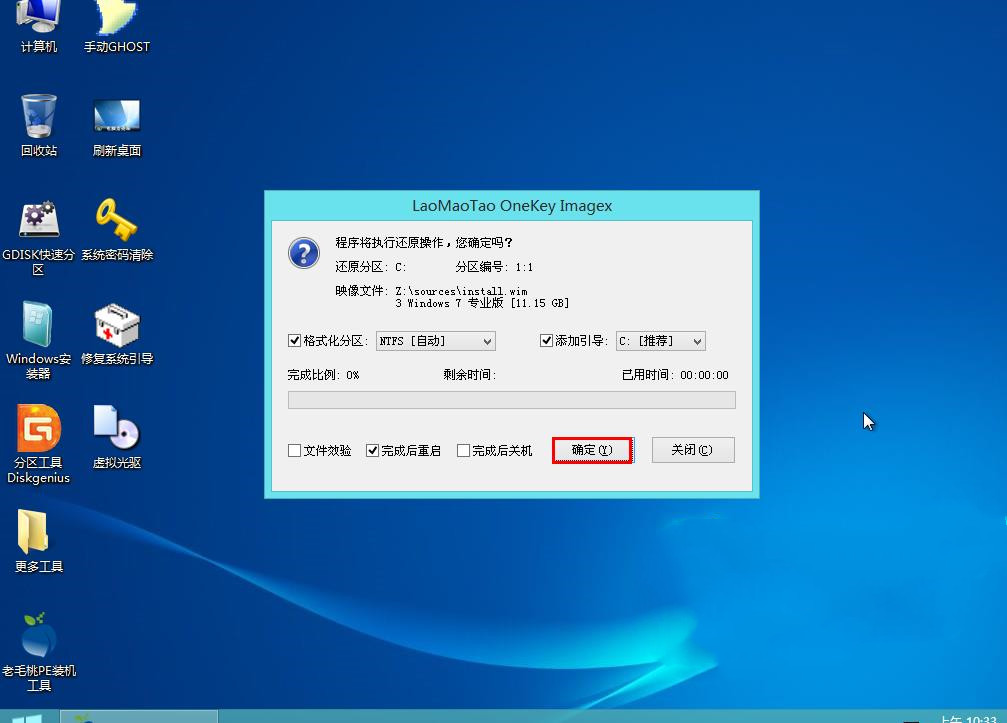The width and height of the screenshot is (1007, 723).
Task: Open Windows安装器 desktop icon
Action: (39, 340)
